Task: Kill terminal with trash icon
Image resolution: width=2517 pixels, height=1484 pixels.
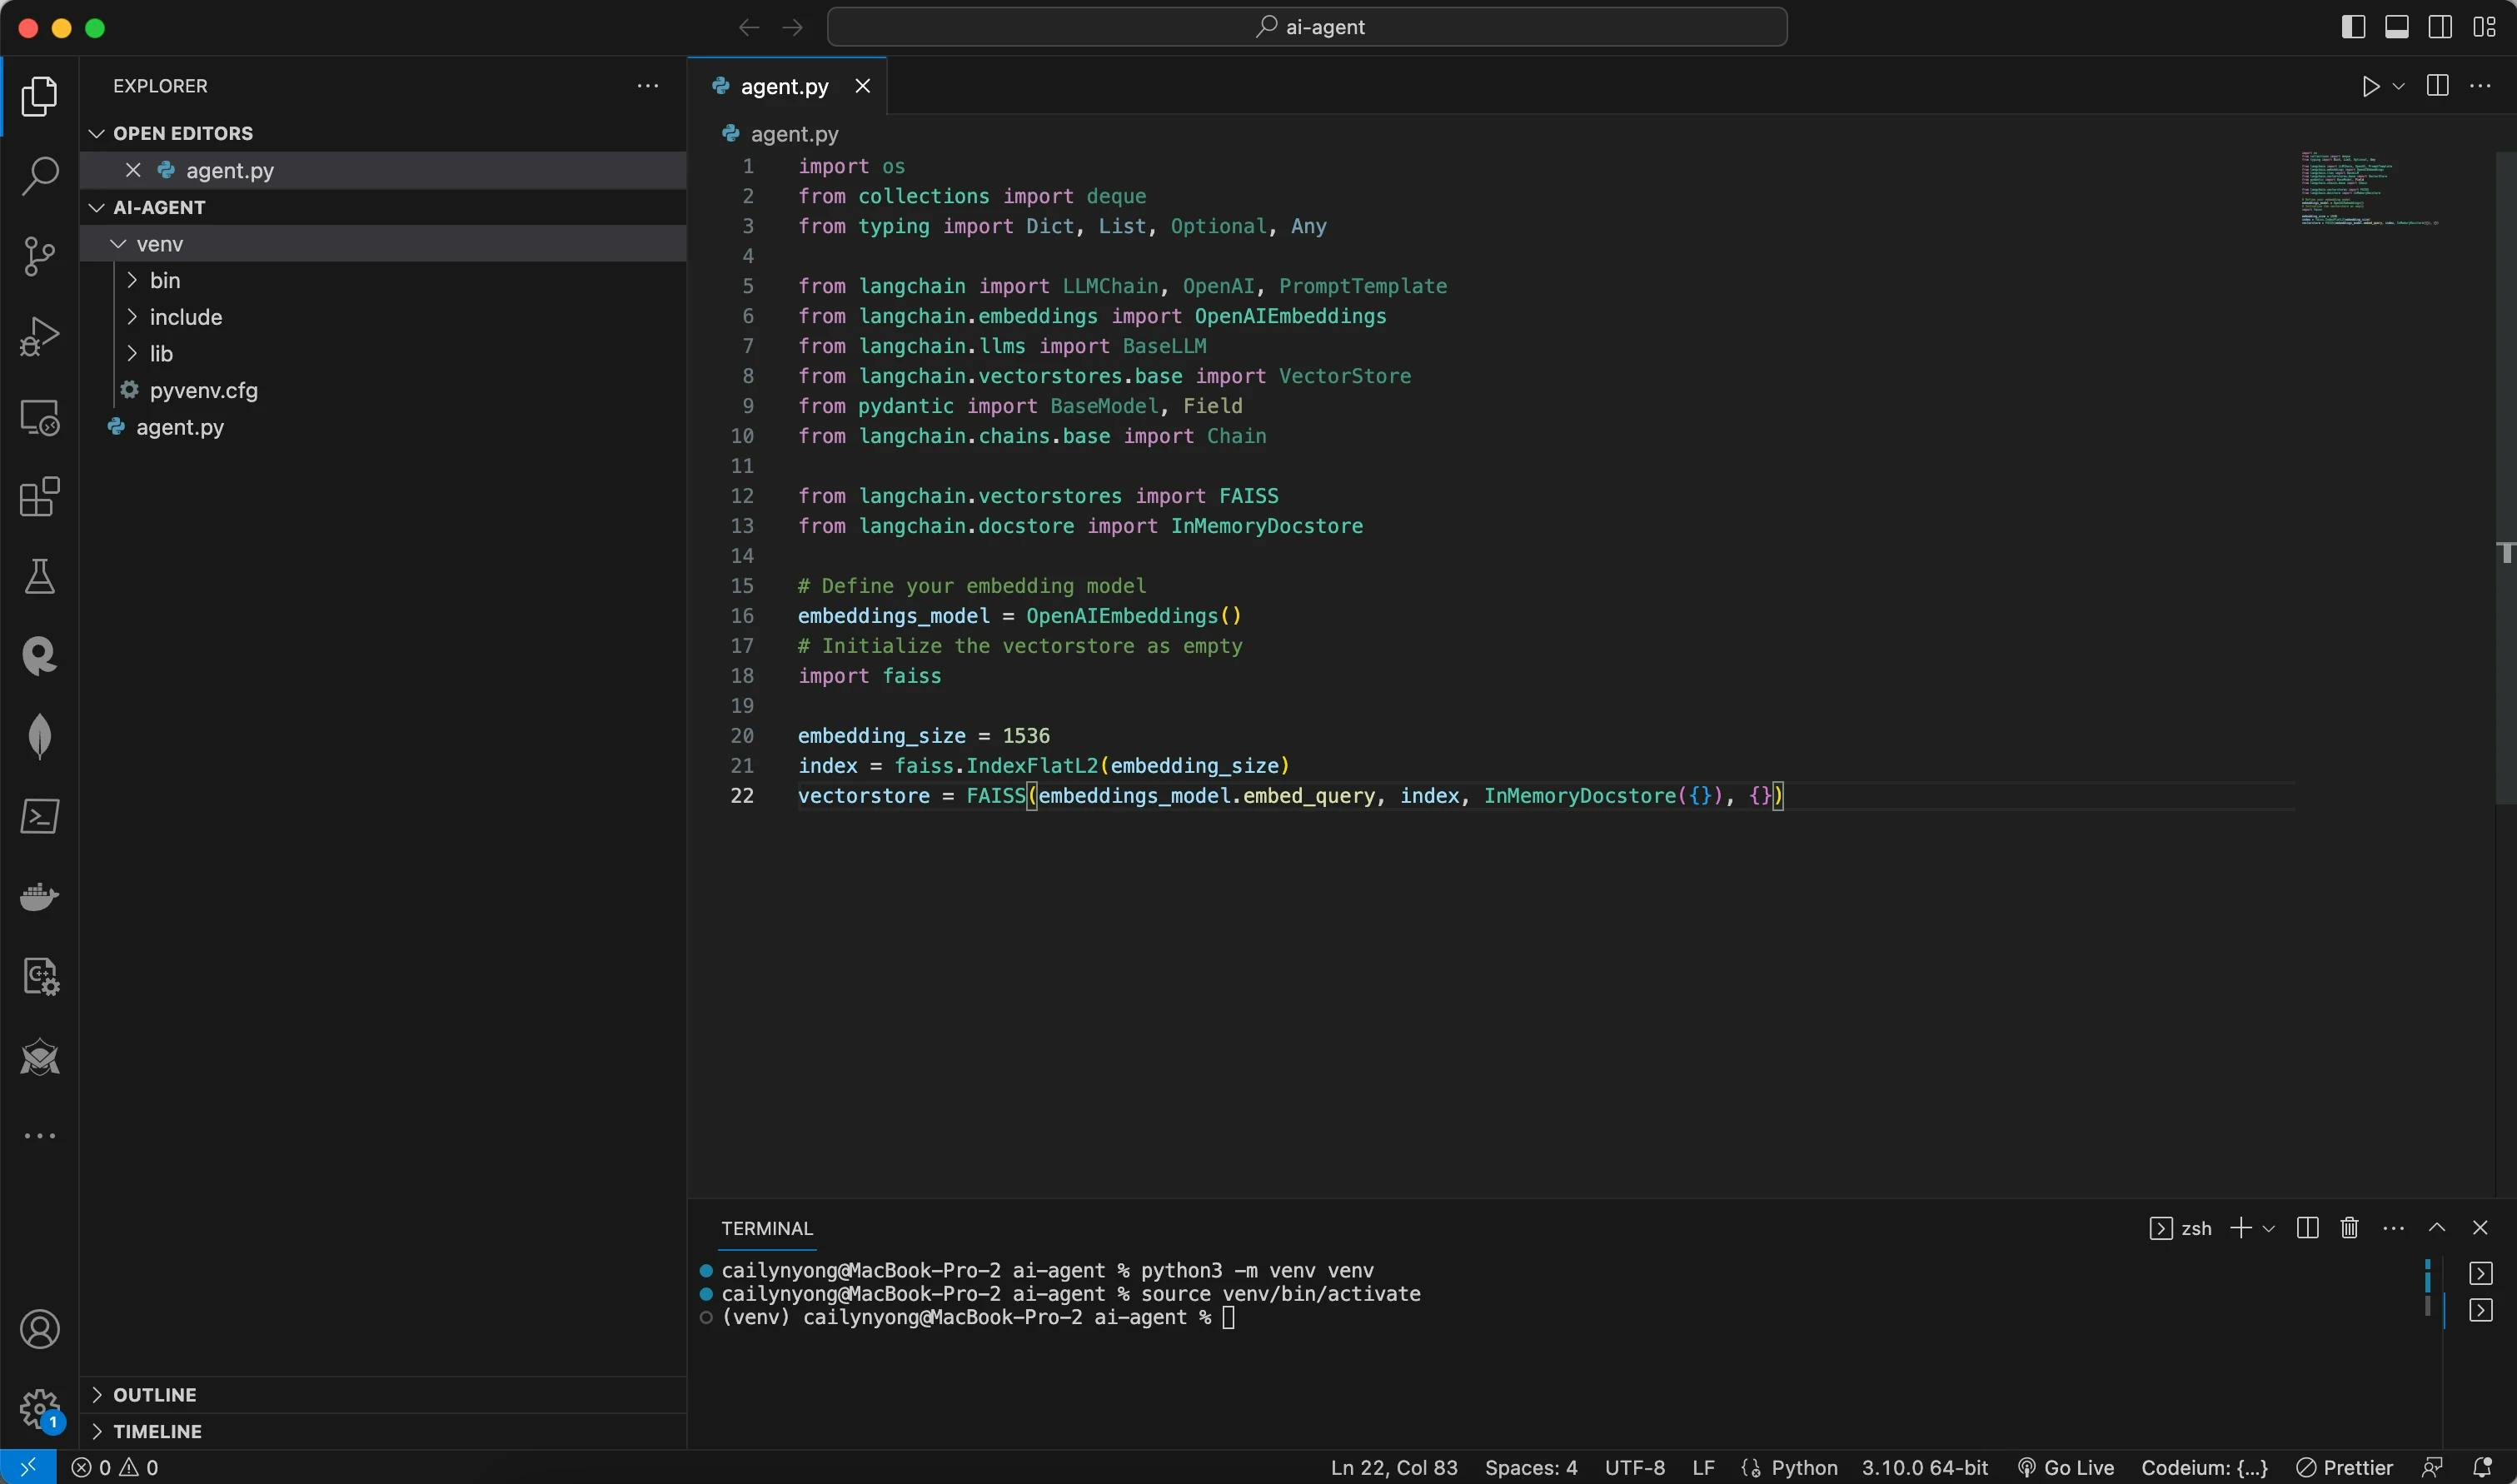Action: point(2349,1228)
